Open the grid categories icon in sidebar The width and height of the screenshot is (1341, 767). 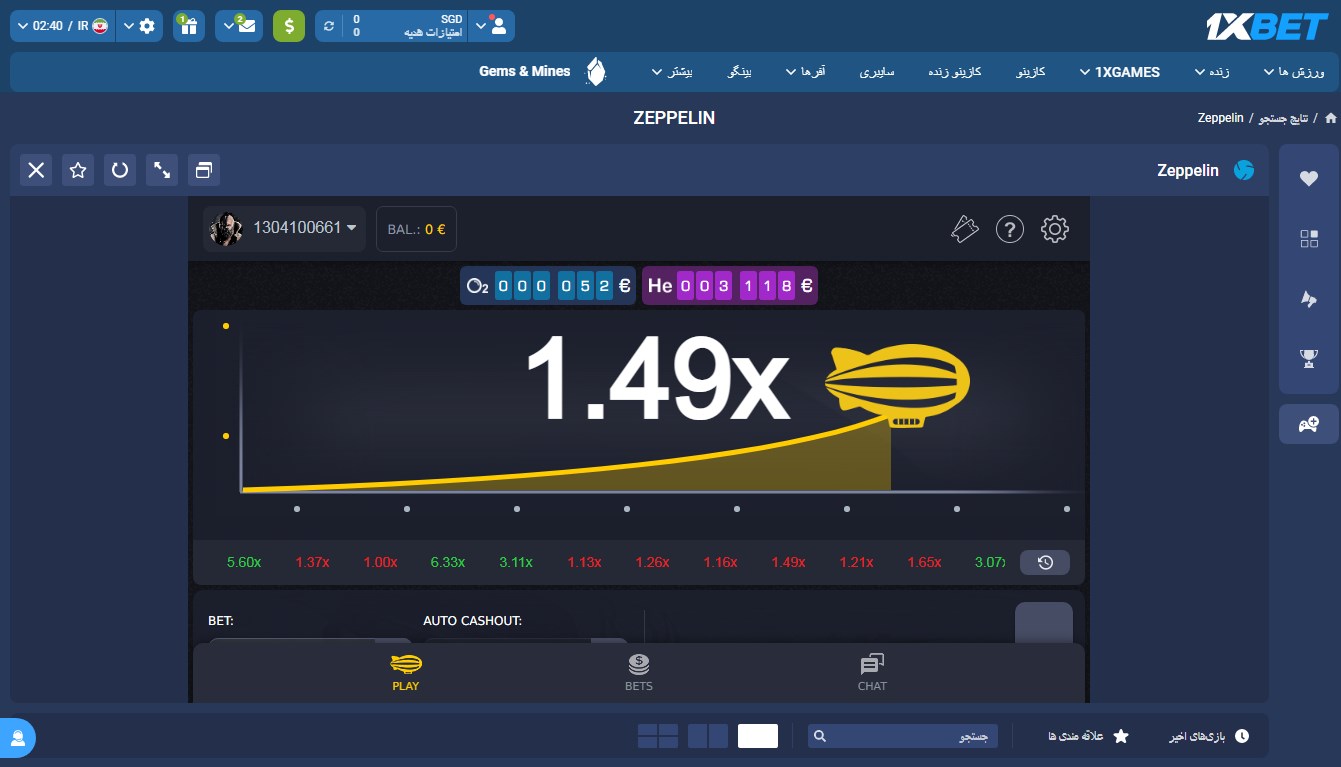[x=1308, y=239]
